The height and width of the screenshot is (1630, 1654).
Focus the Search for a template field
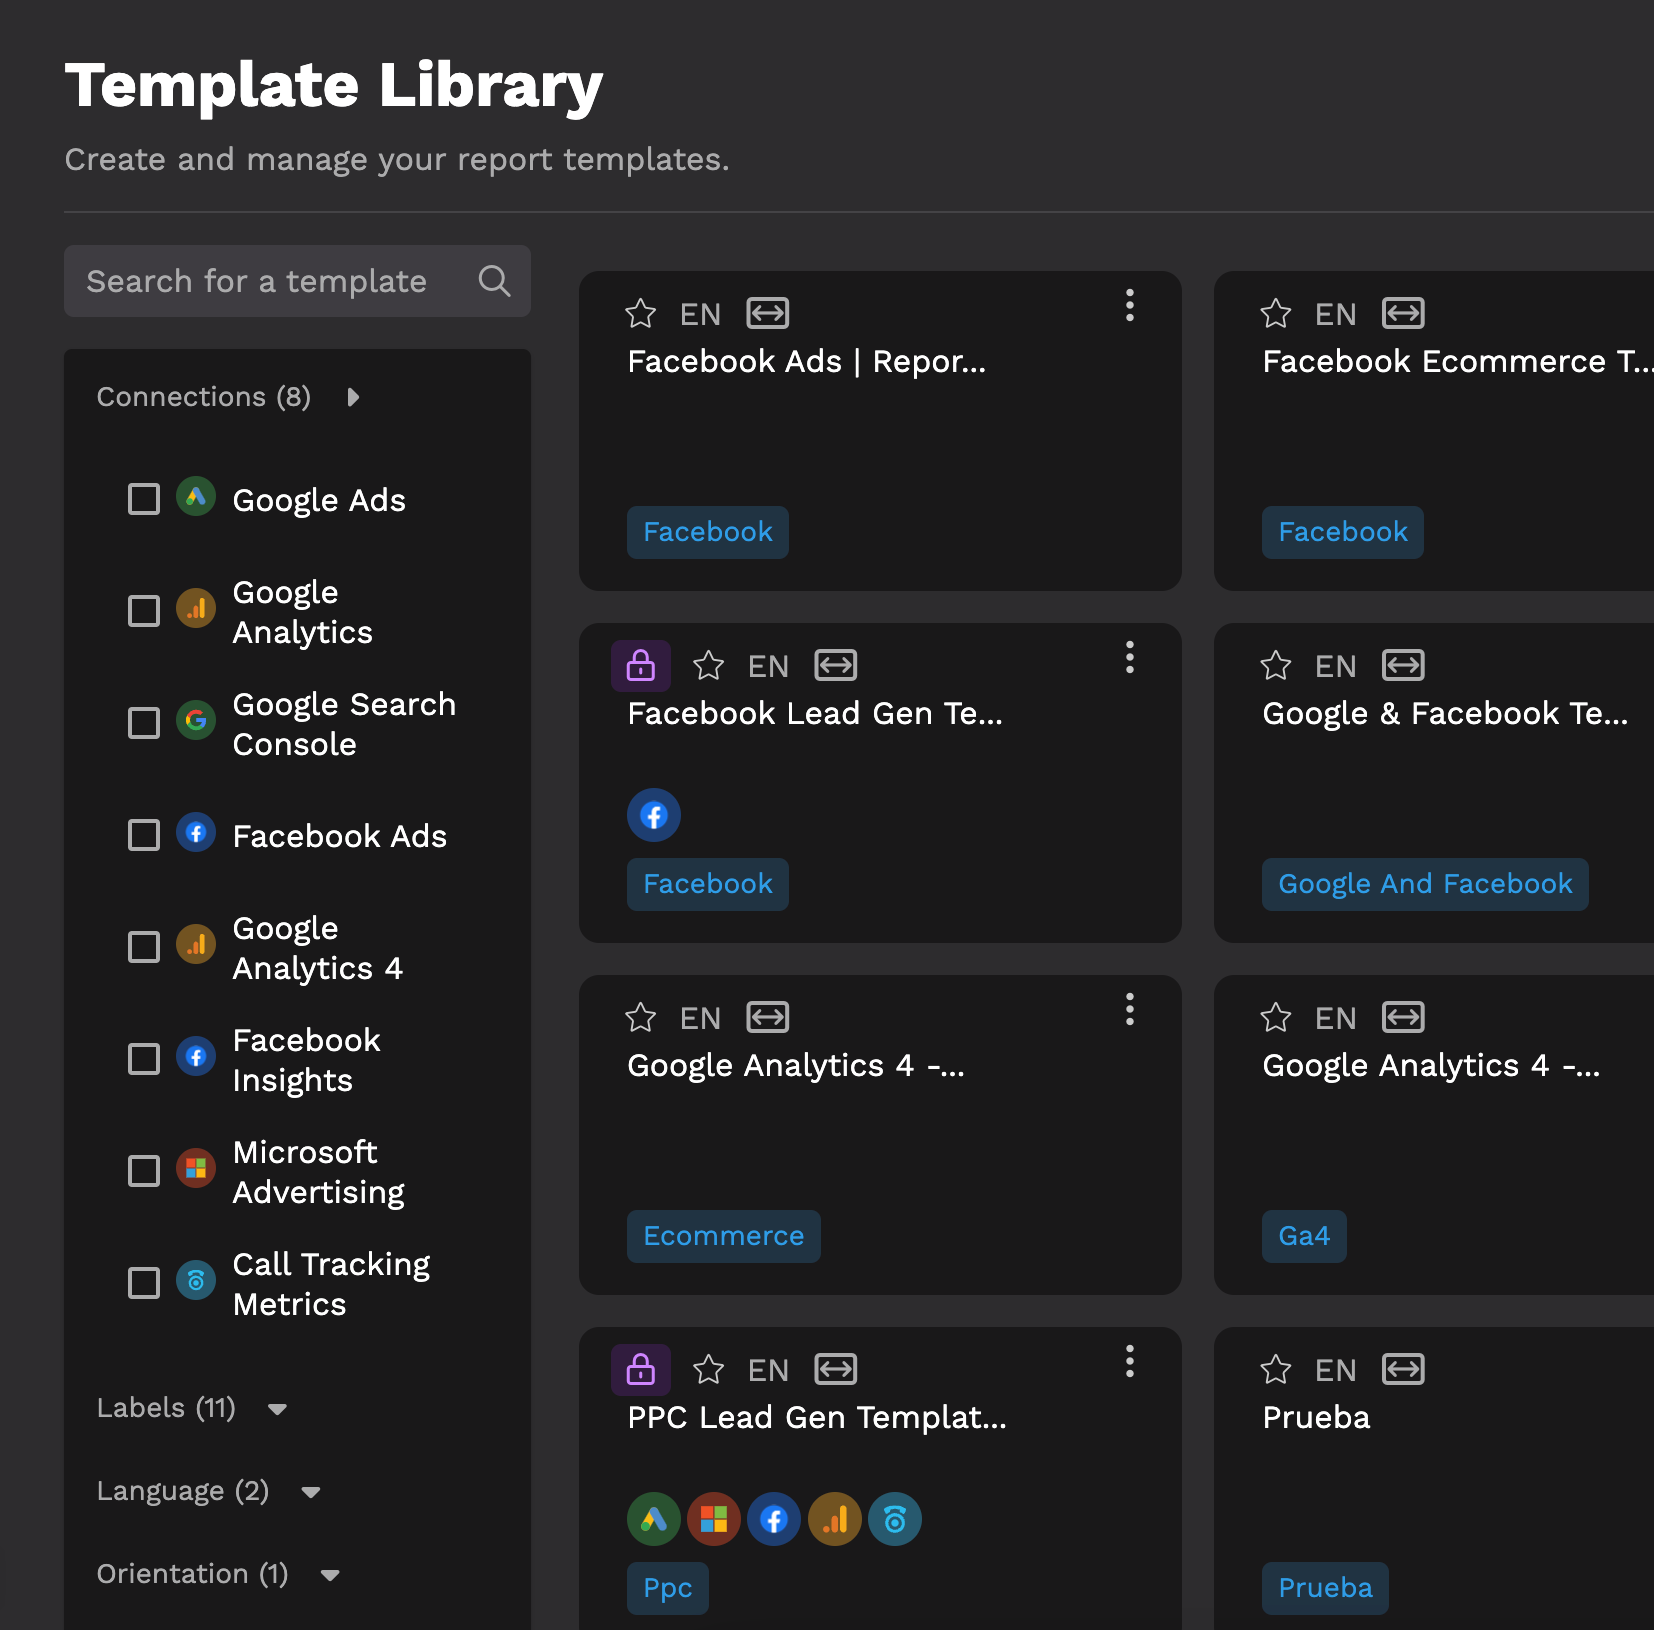click(297, 281)
